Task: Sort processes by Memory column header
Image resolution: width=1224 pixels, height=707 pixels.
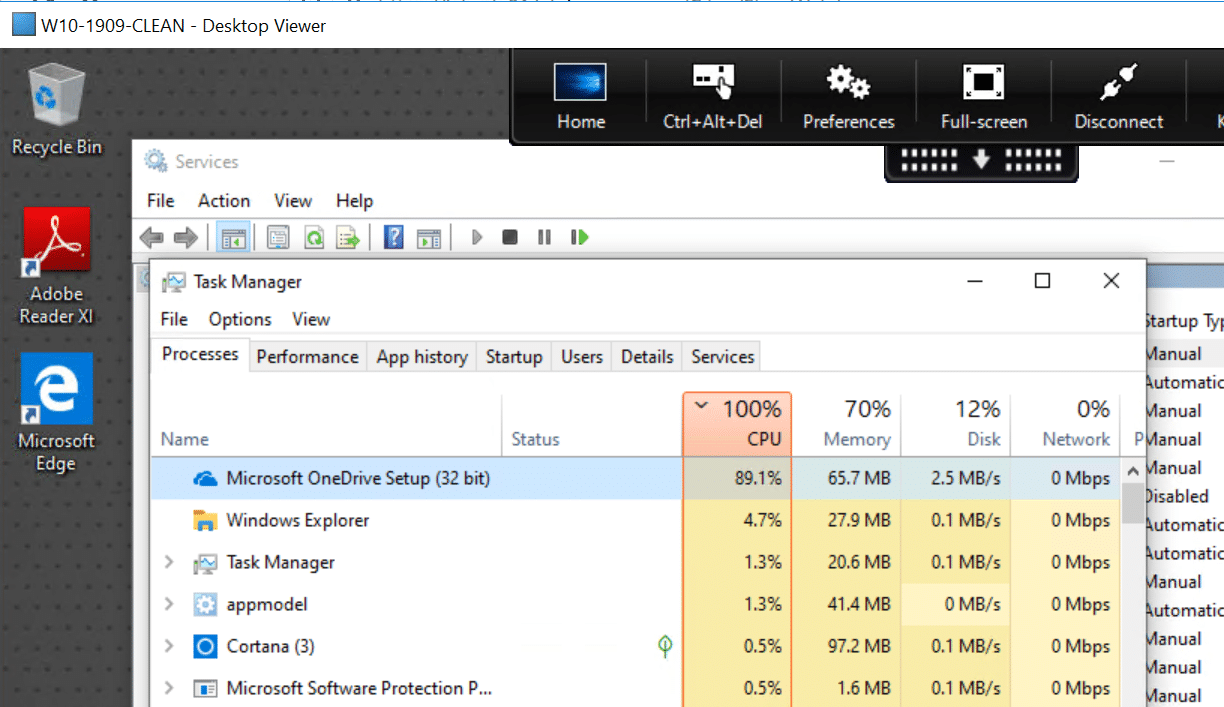Action: coord(846,424)
